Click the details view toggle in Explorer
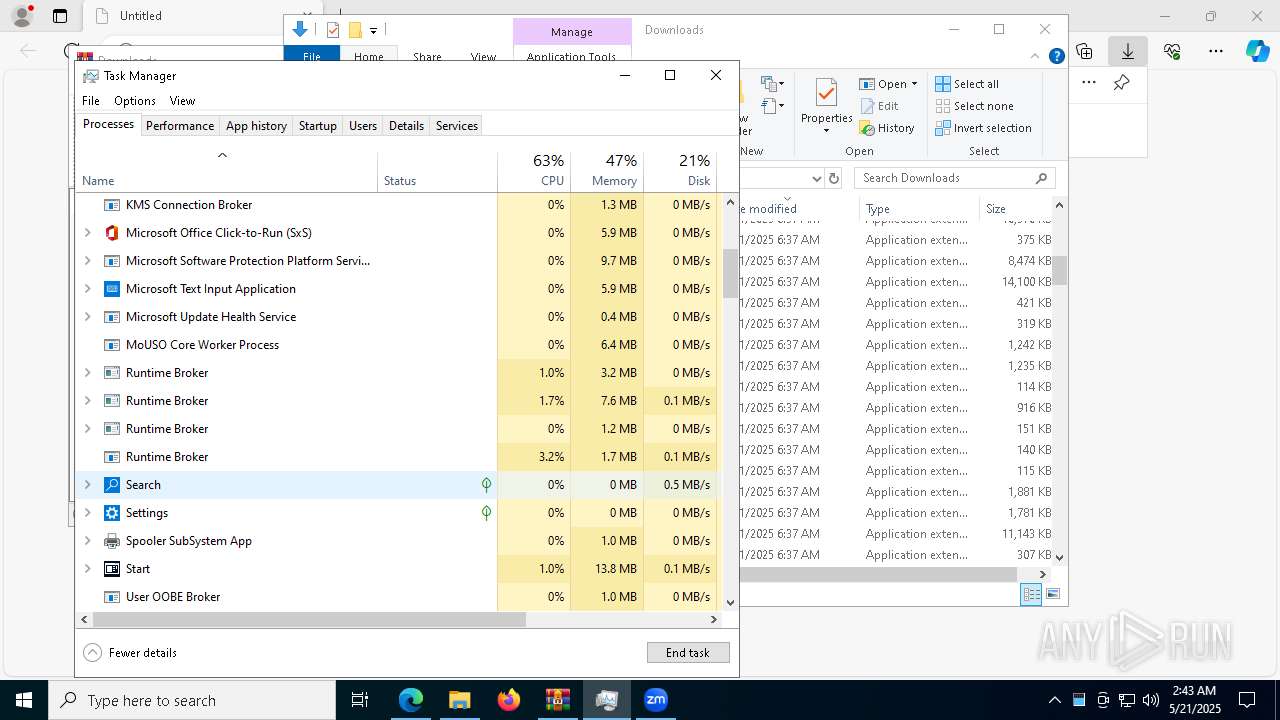 point(1031,594)
